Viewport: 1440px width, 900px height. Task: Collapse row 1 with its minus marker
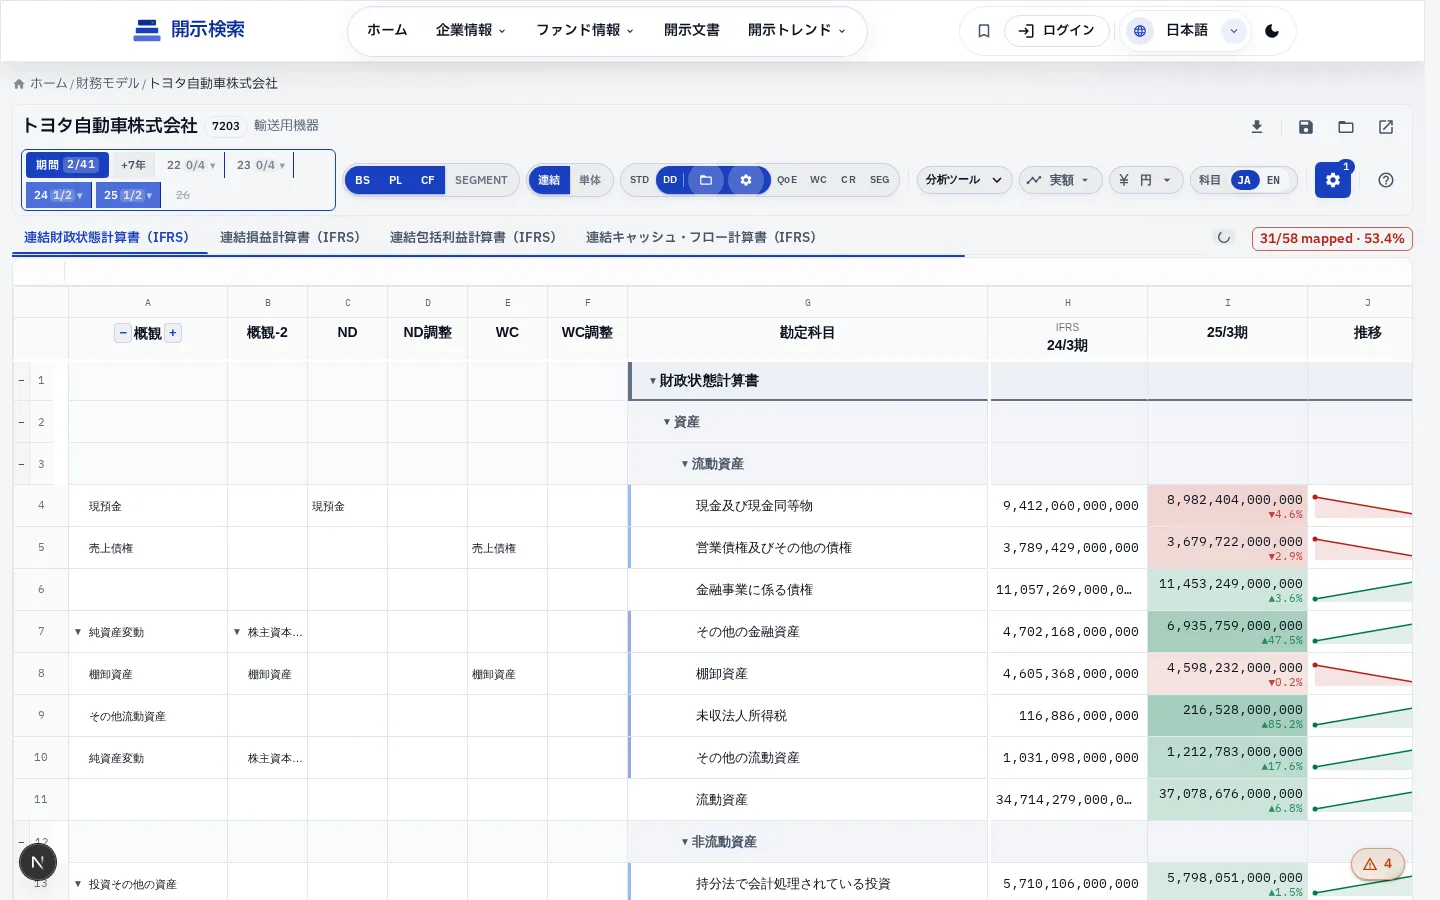[21, 380]
